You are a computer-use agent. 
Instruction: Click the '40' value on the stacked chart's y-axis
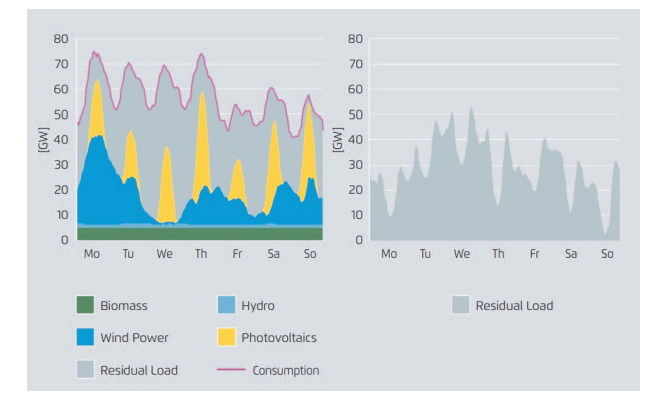pyautogui.click(x=61, y=139)
